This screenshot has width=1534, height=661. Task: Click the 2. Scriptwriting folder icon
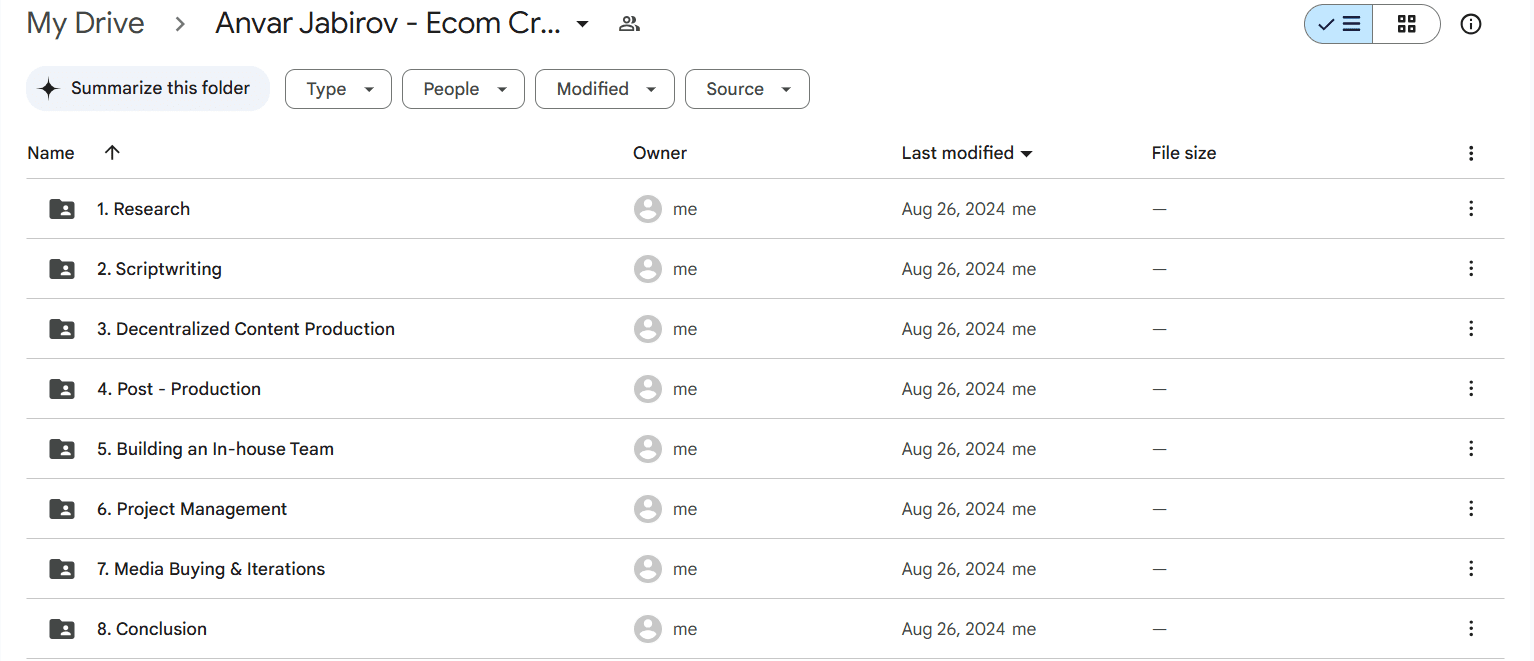tap(62, 269)
